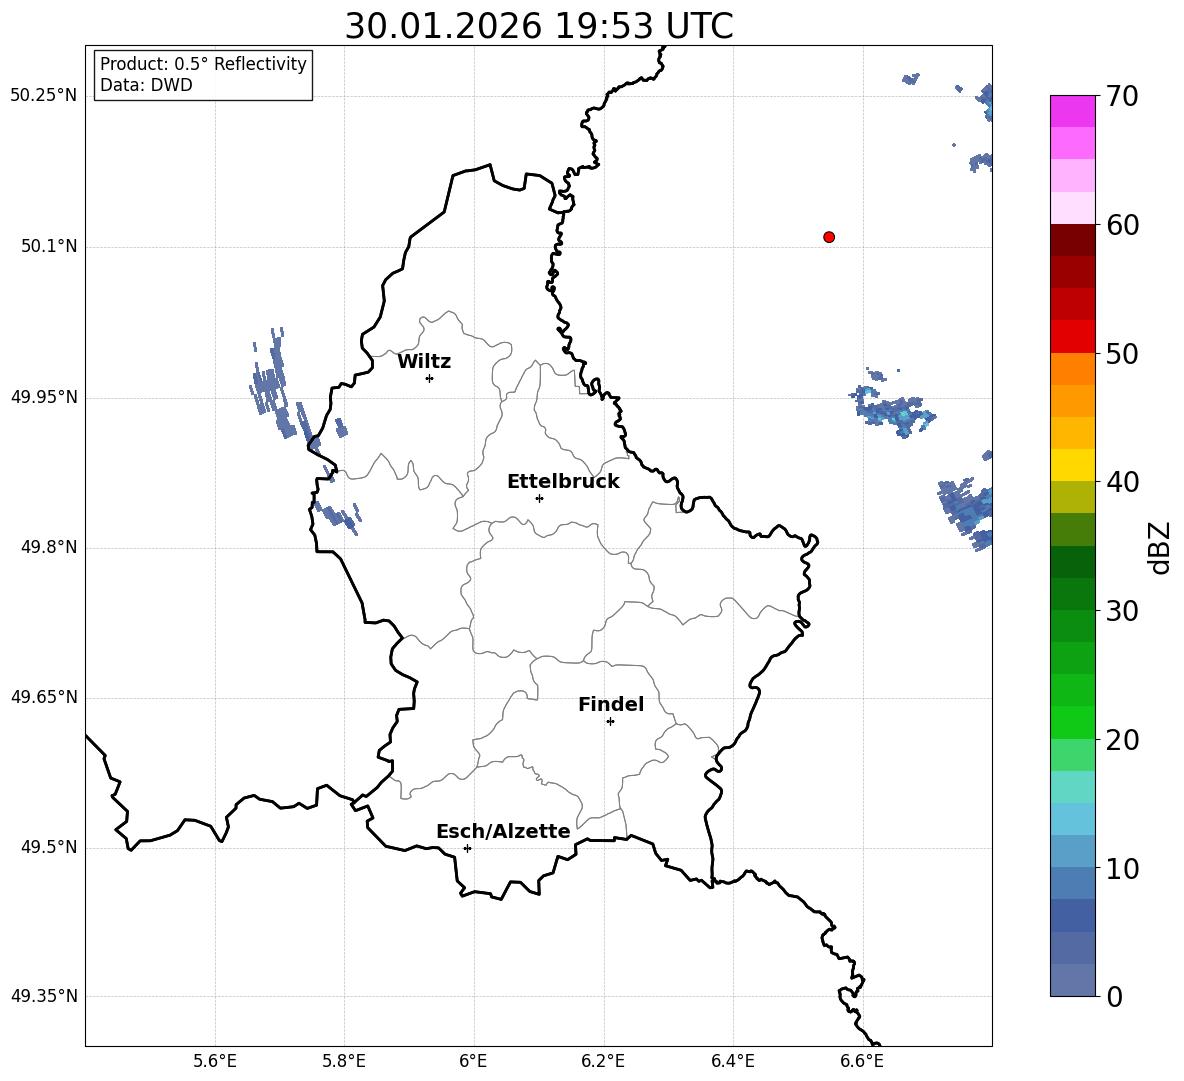Screen dimensions: 1184x1081
Task: Click the 40 colorbar tick label
Action: tap(1122, 482)
